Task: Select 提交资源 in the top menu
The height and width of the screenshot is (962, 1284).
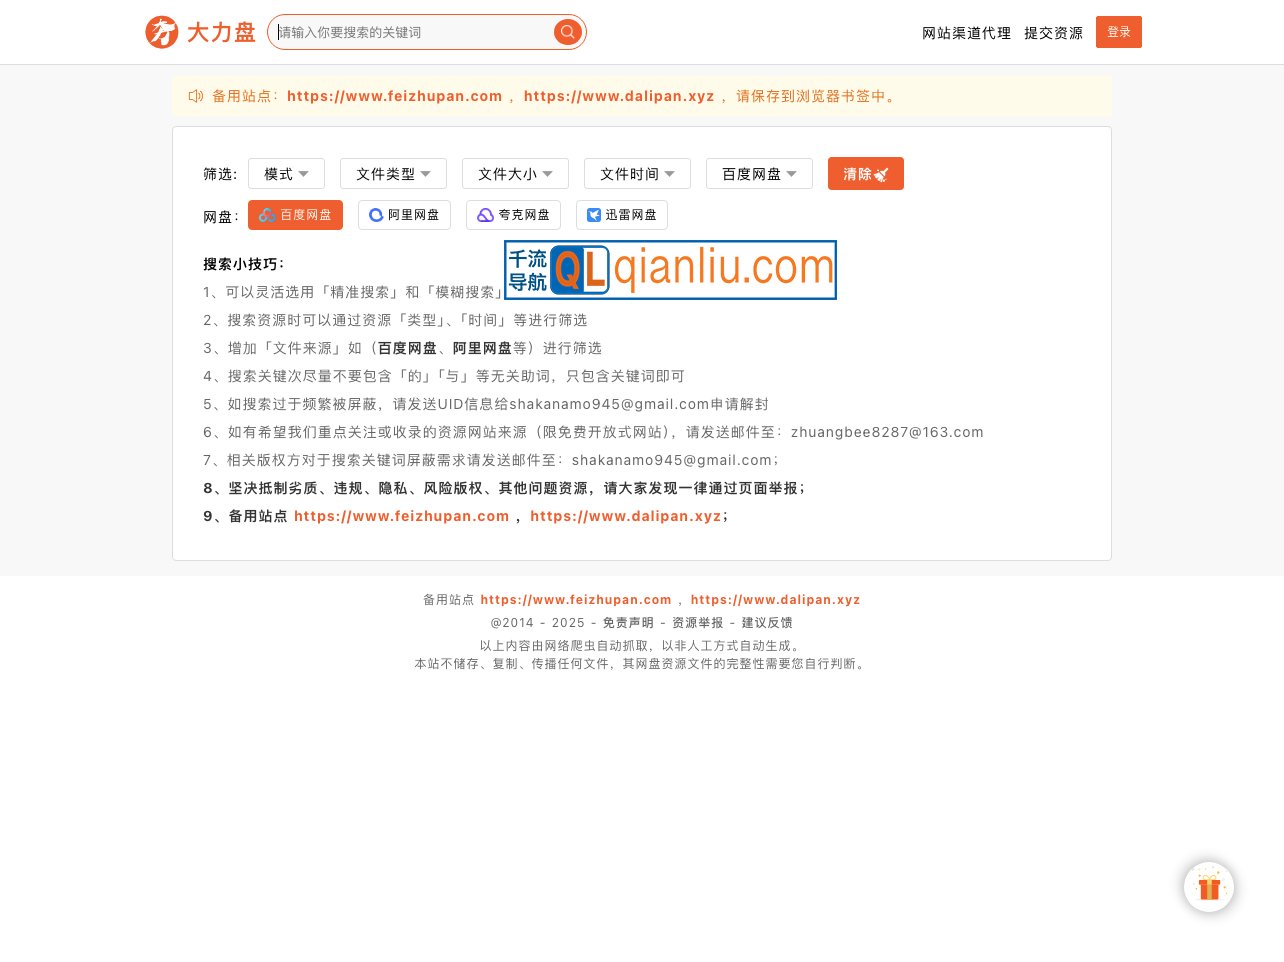Action: tap(1053, 32)
